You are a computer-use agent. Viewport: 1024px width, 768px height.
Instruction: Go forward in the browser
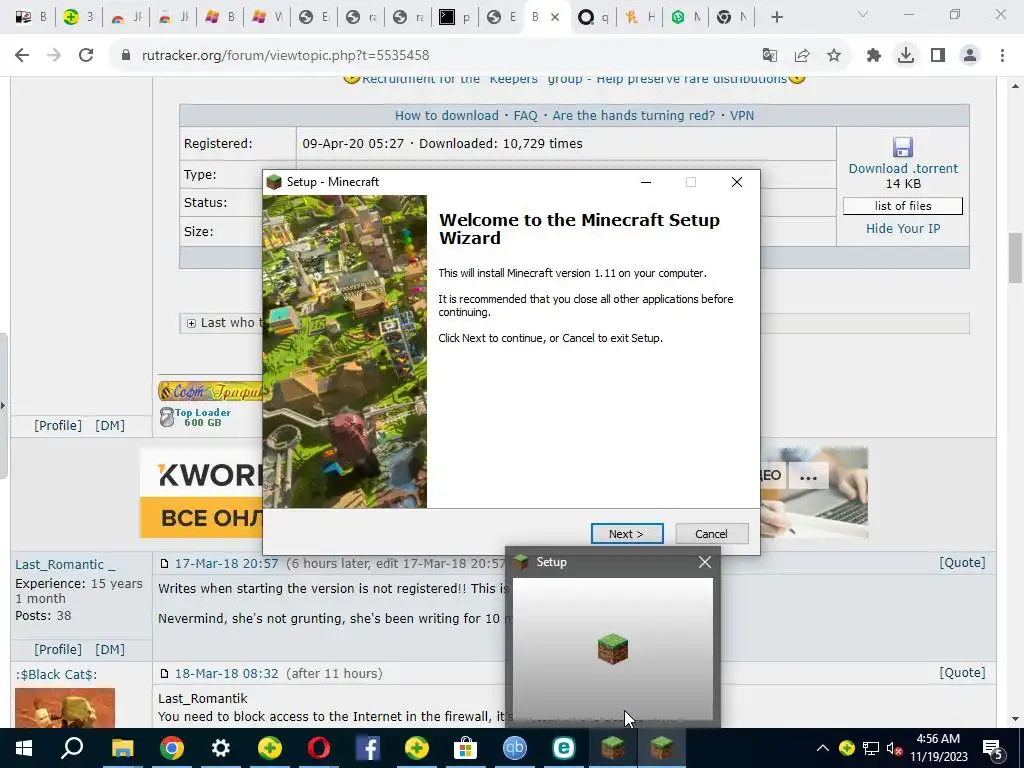click(54, 56)
